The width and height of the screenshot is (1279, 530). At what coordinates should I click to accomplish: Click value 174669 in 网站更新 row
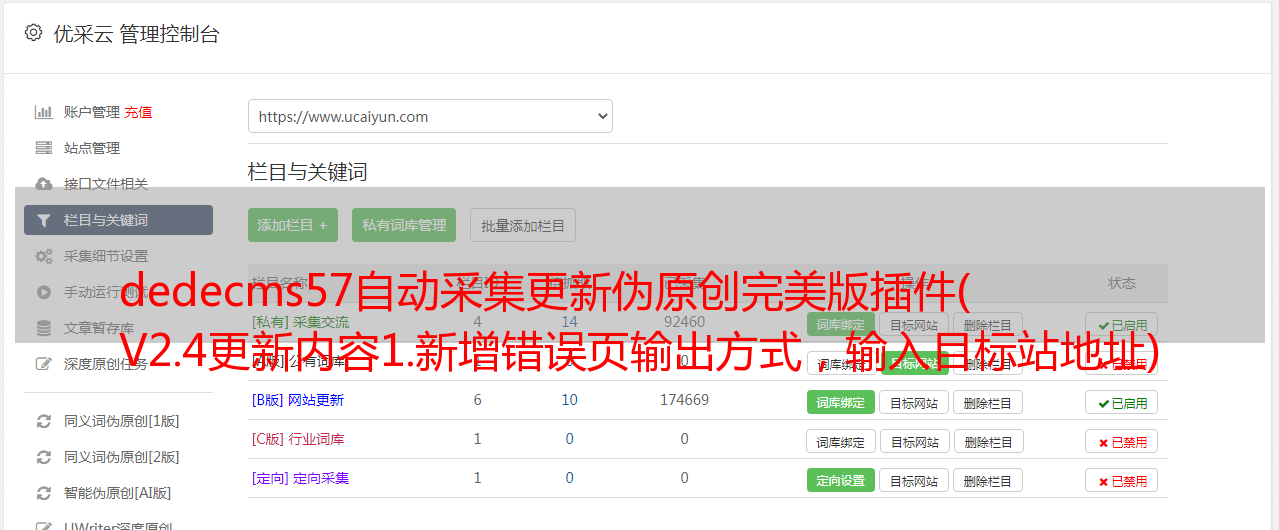pyautogui.click(x=684, y=400)
